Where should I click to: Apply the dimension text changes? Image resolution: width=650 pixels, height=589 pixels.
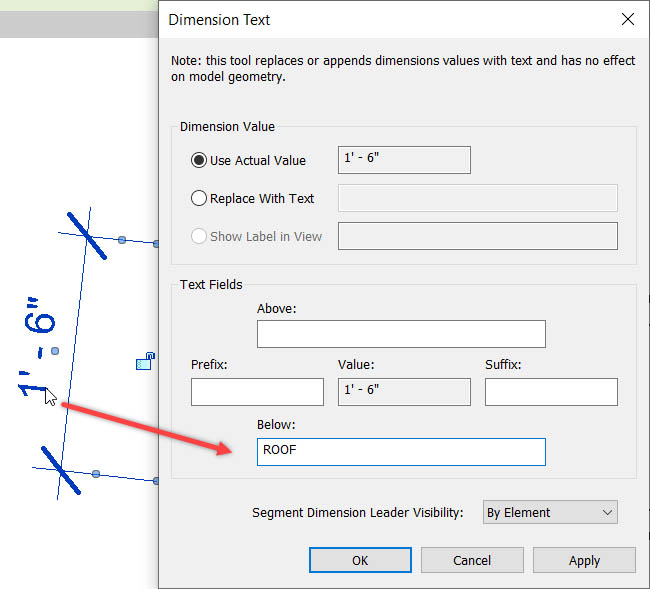(x=584, y=560)
